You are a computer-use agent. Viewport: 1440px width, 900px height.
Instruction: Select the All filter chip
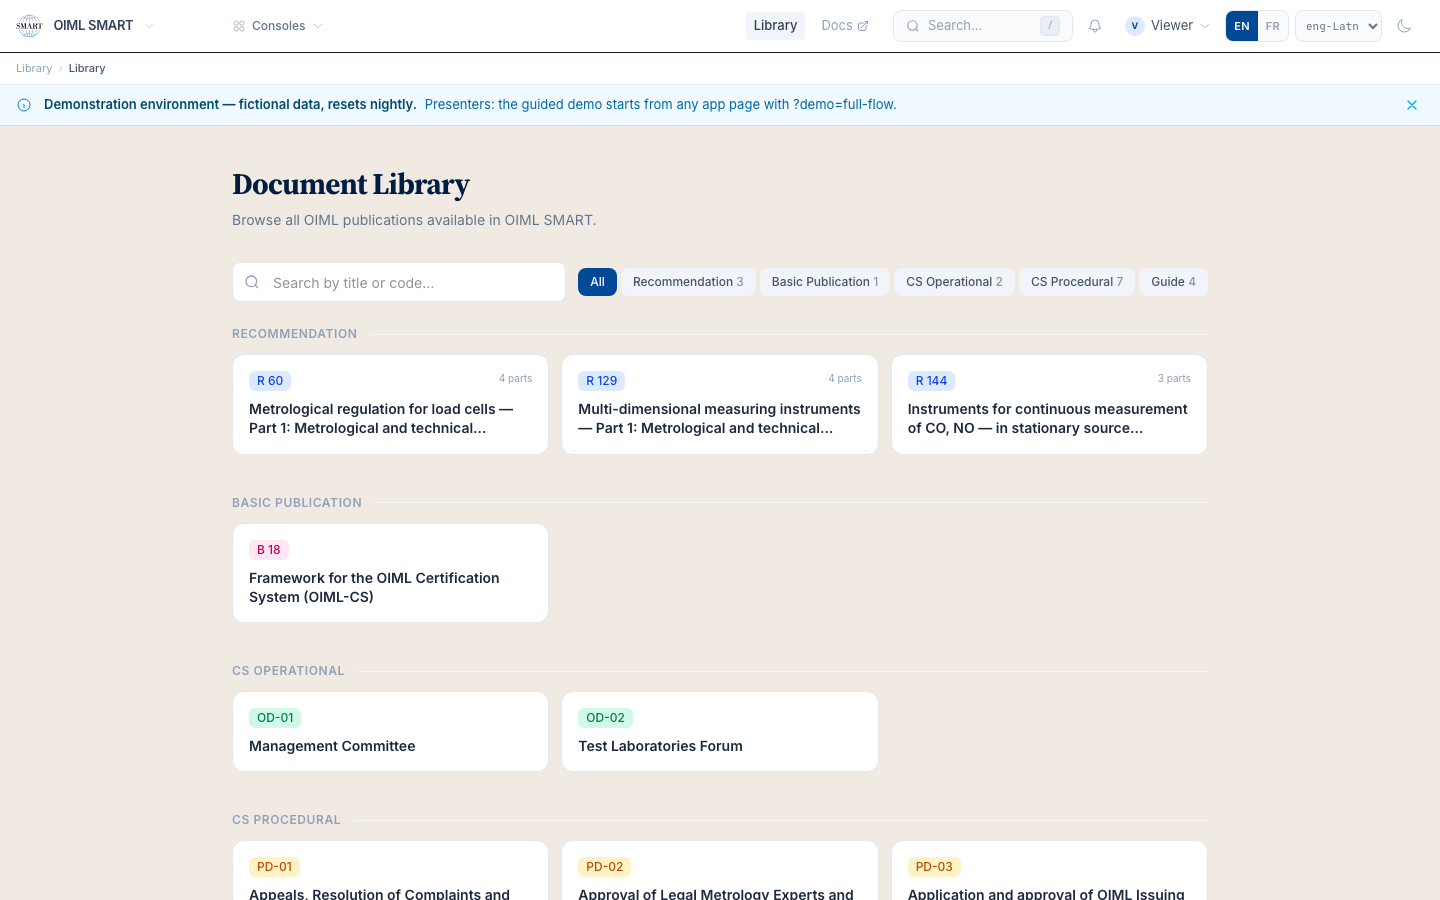597,282
